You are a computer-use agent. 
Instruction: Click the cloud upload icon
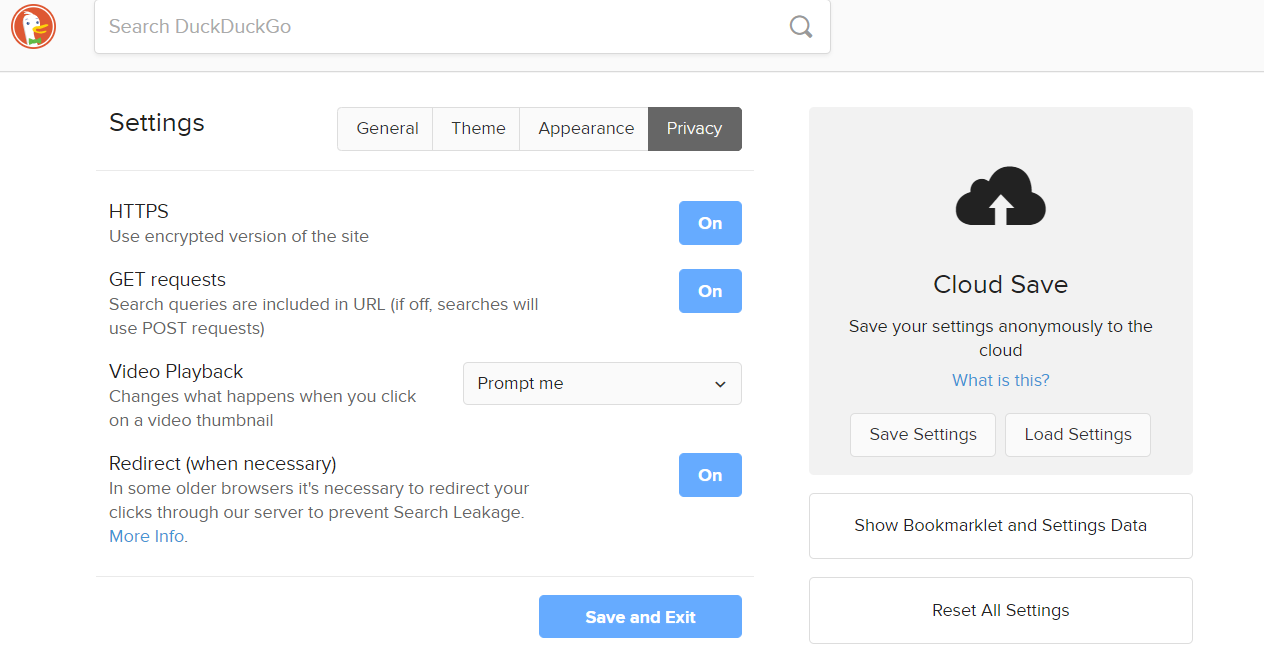pyautogui.click(x=1000, y=196)
